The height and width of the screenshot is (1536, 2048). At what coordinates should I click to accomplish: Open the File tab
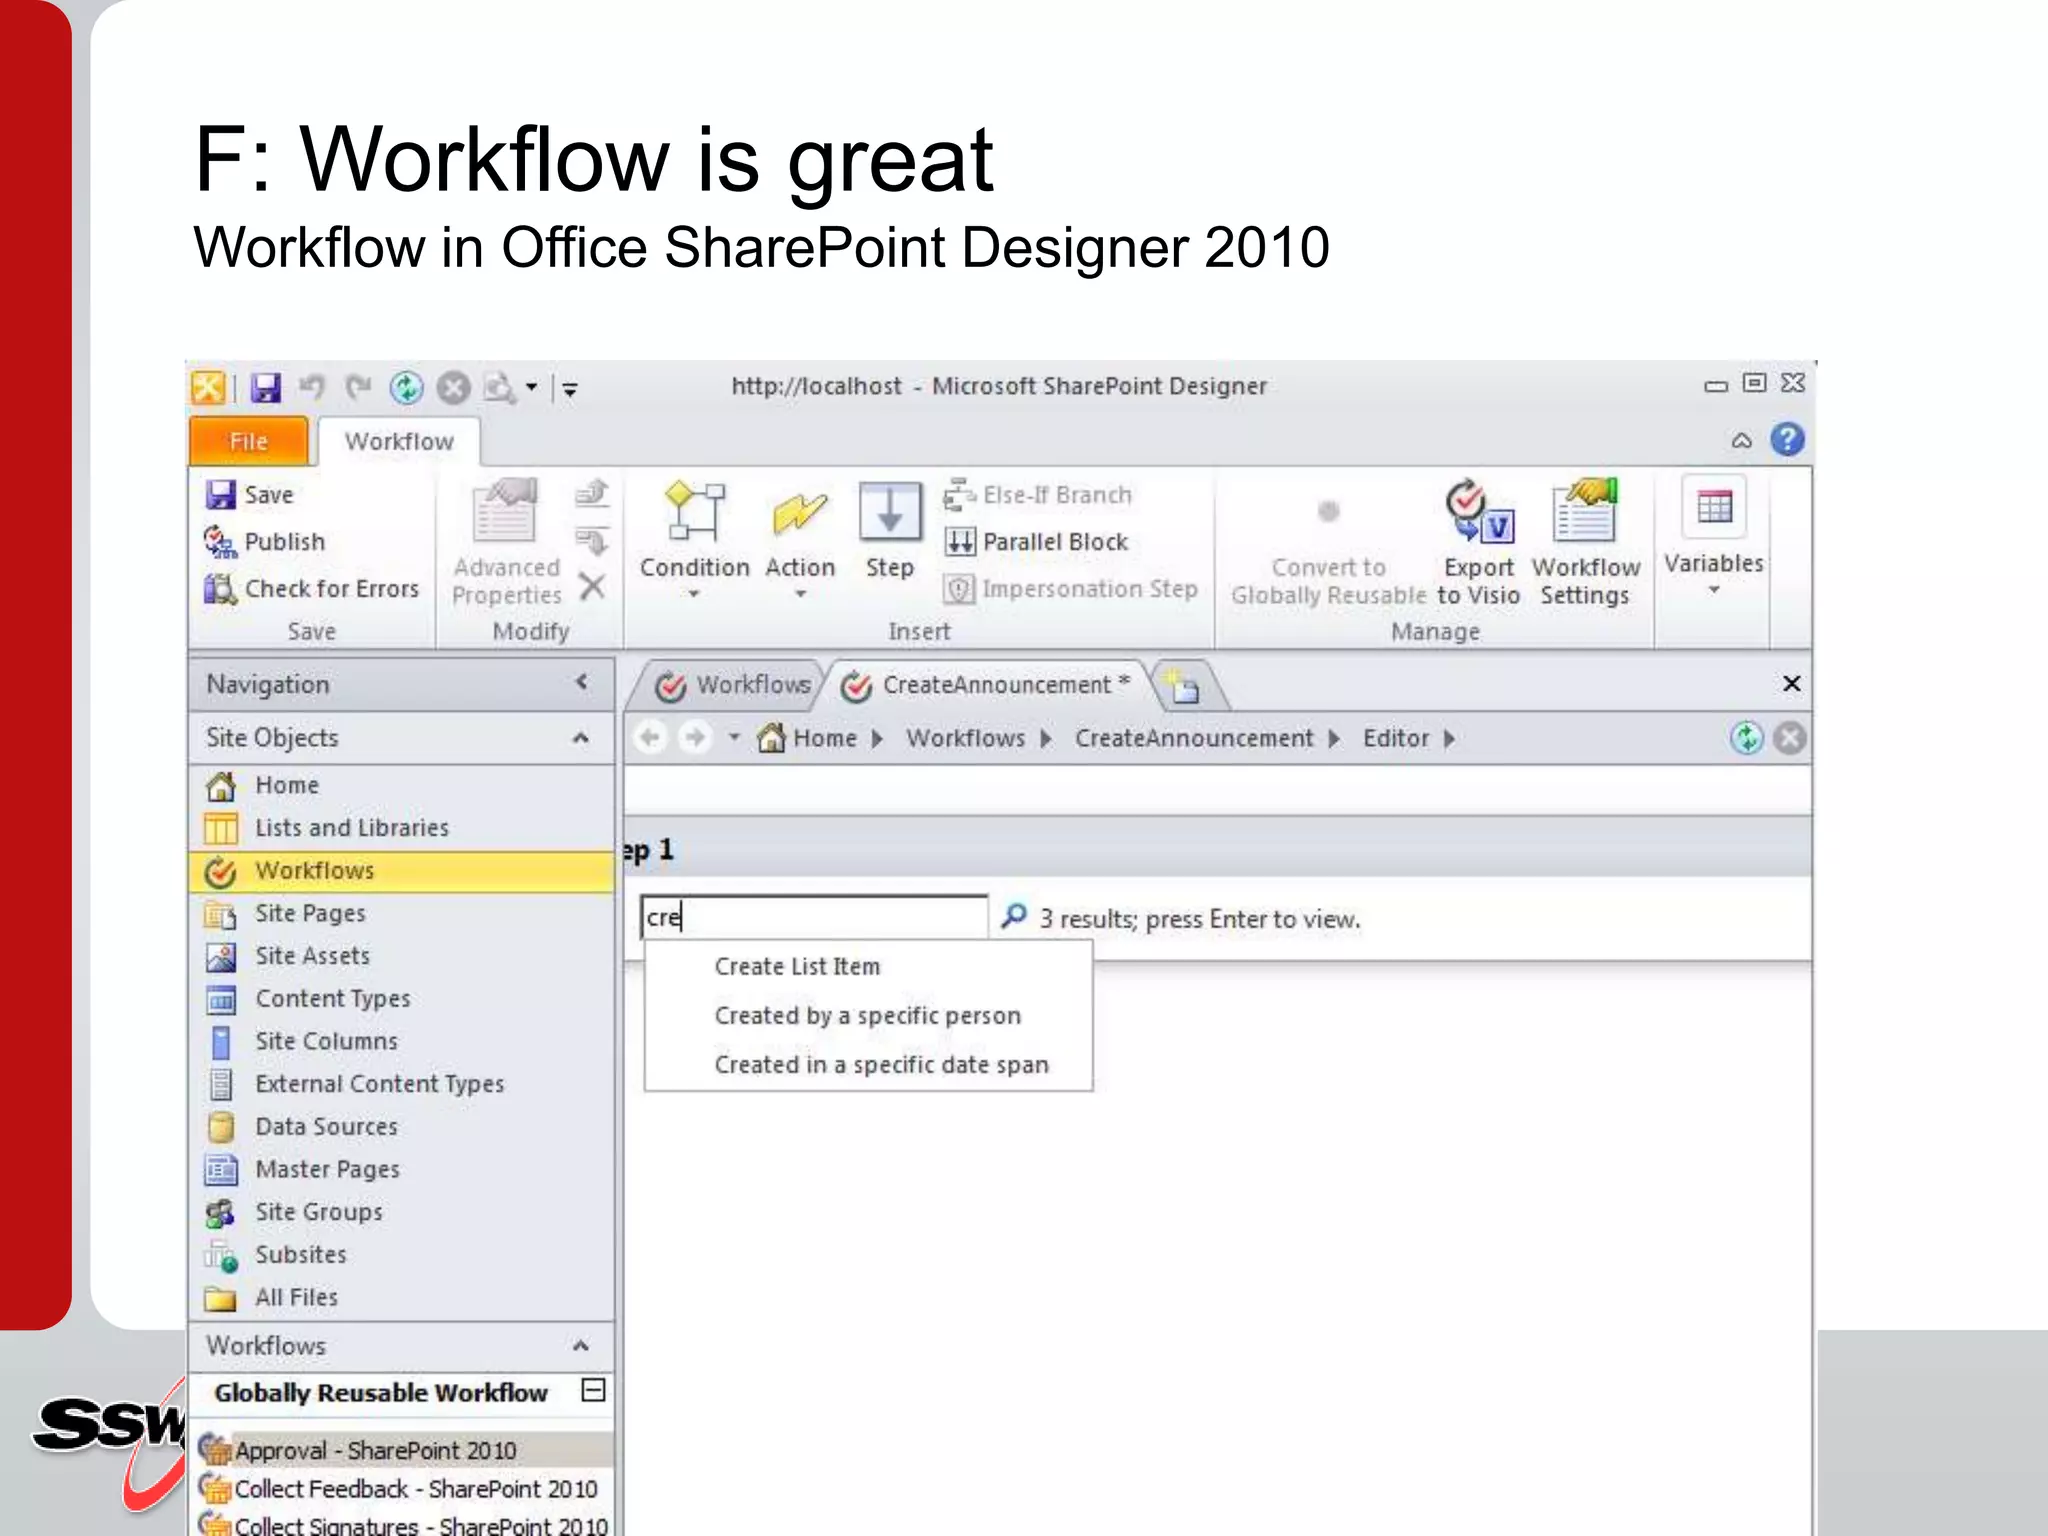coord(248,441)
